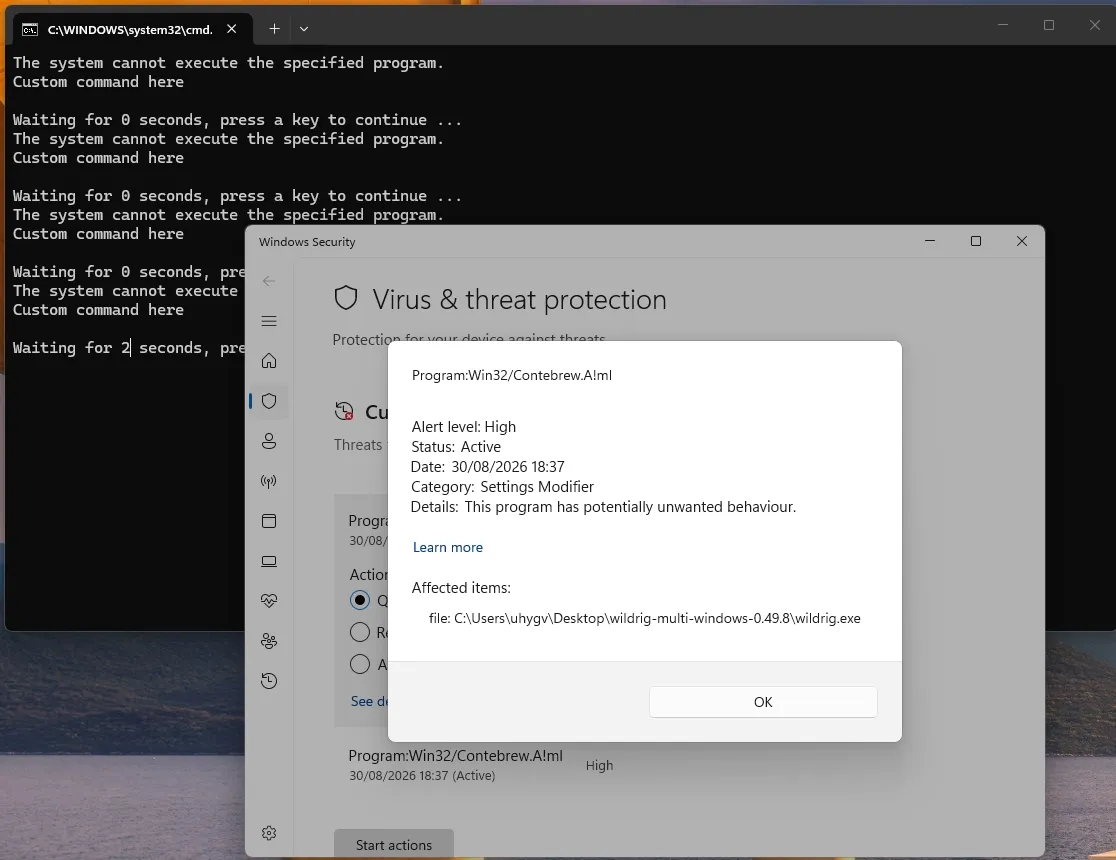The image size is (1116, 860).
Task: Open a new terminal tab
Action: (x=275, y=28)
